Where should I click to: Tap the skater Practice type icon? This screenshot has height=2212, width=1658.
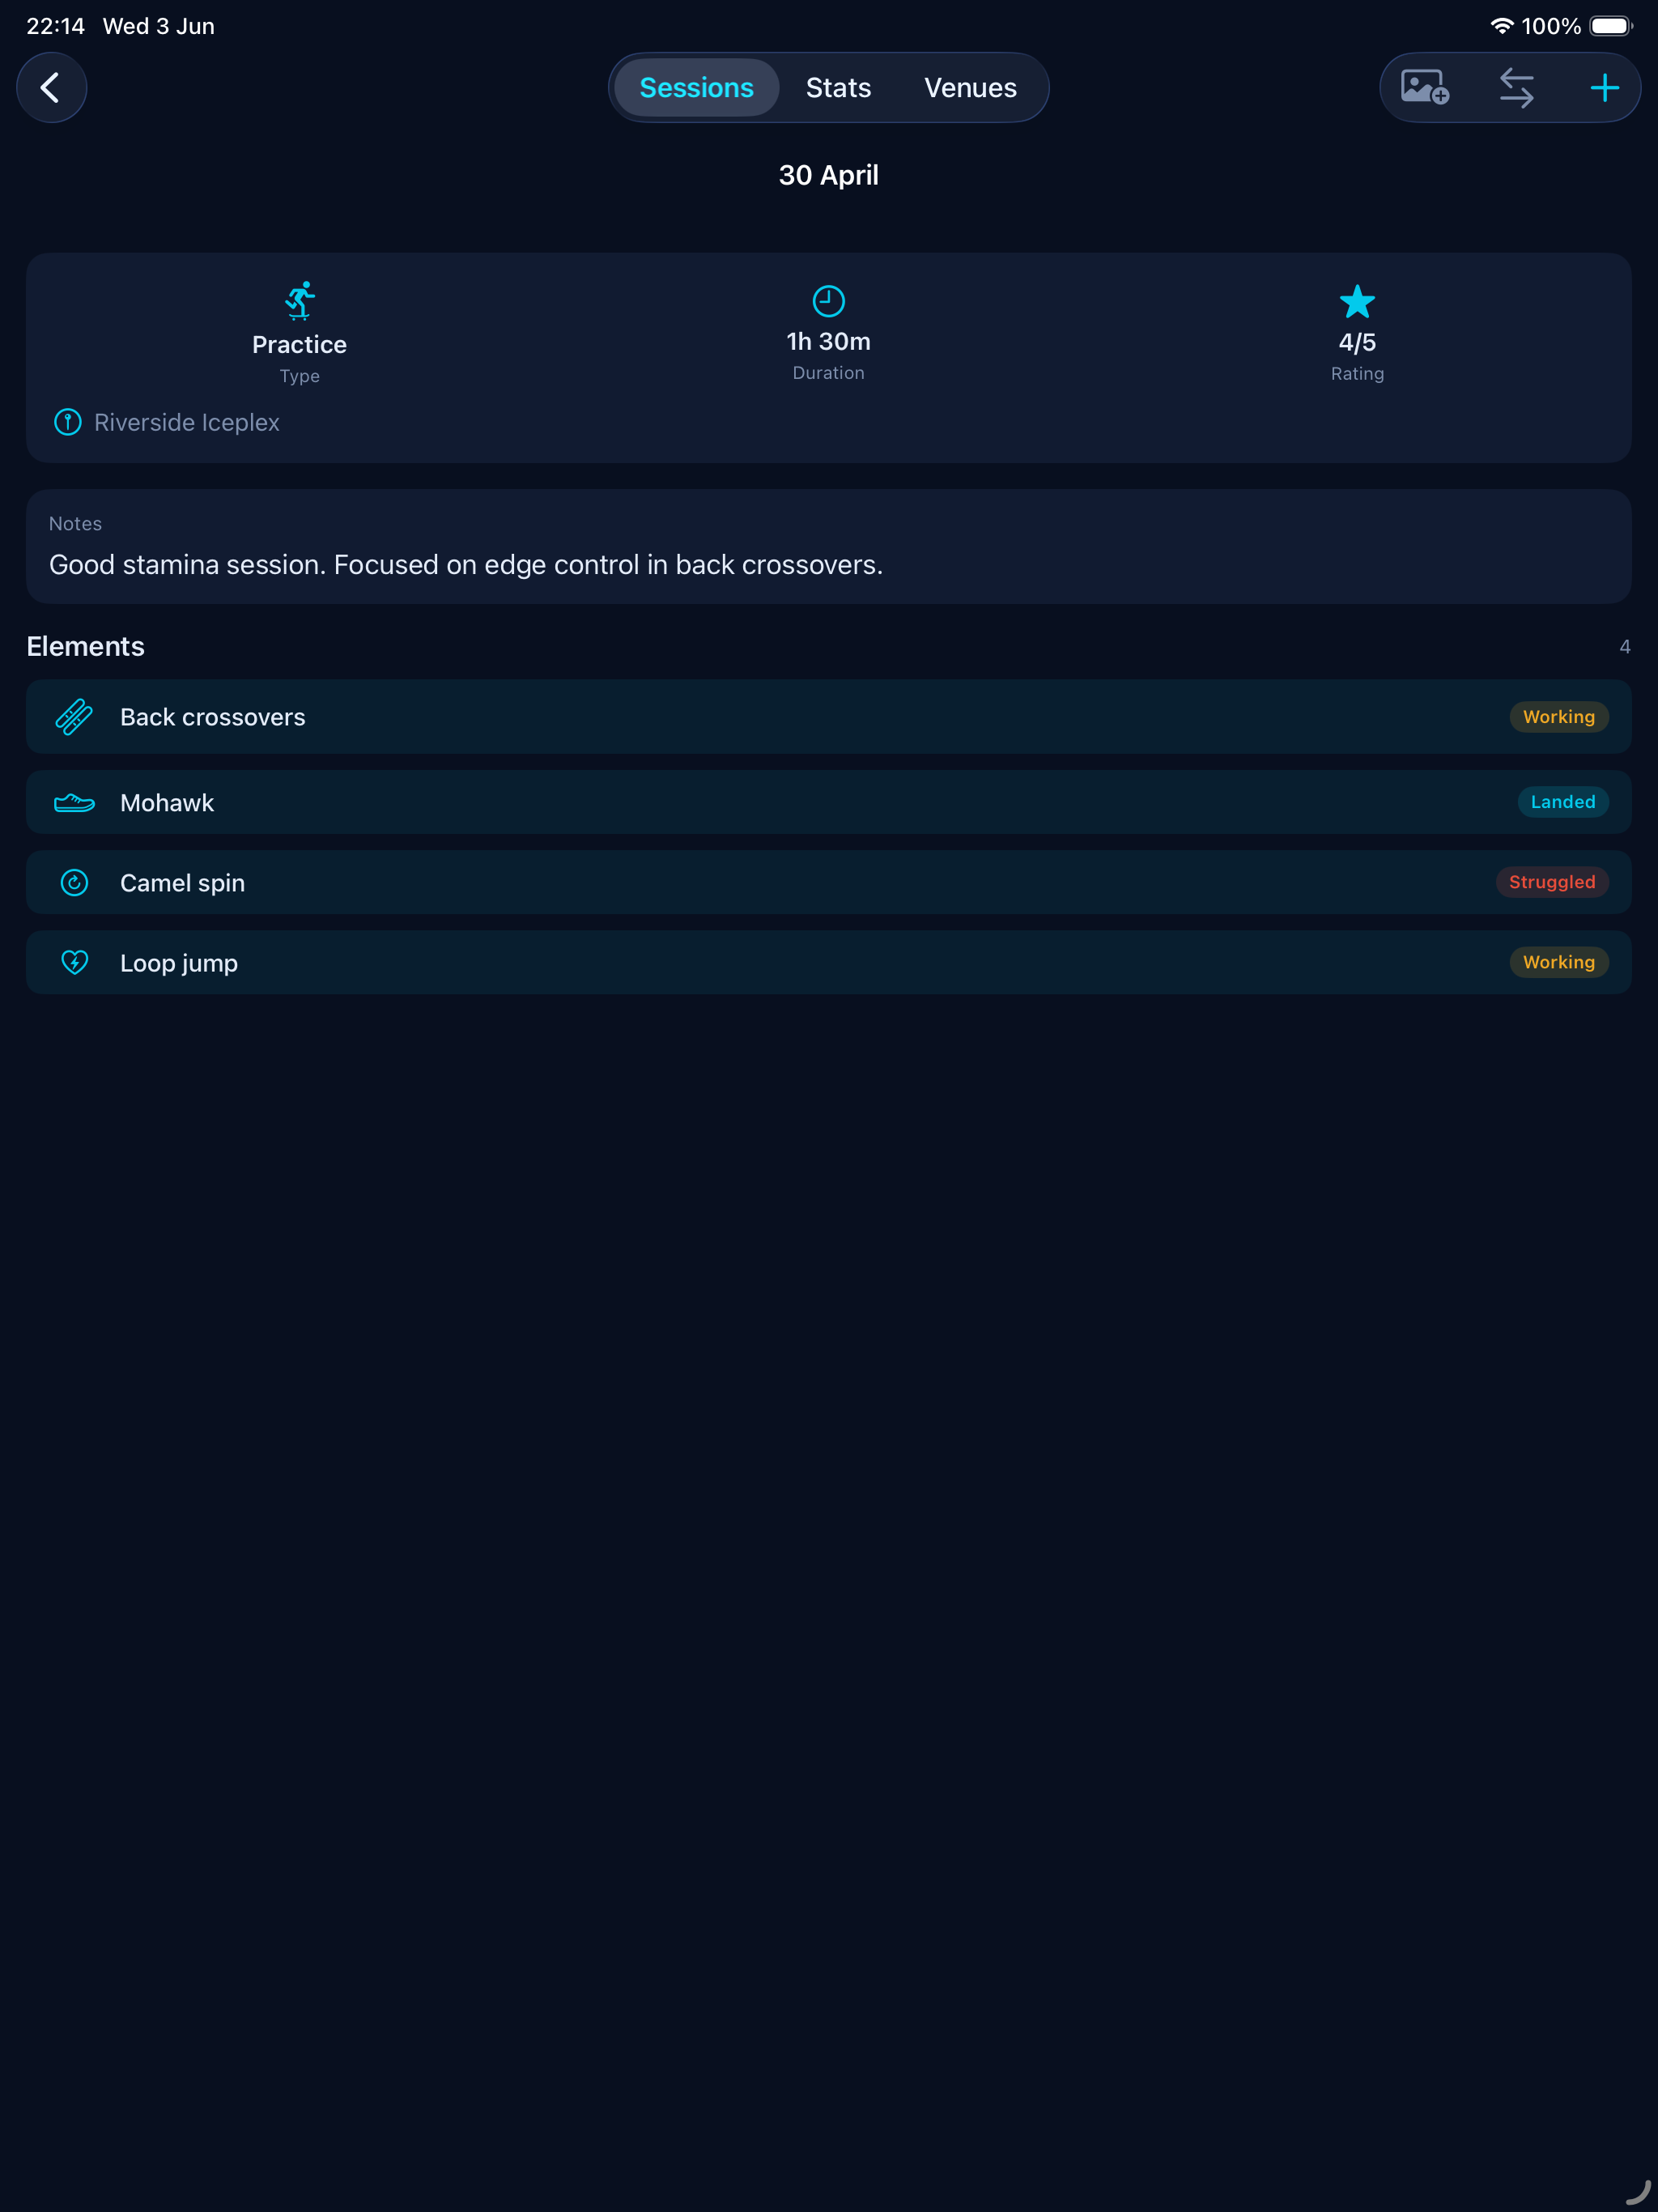[x=300, y=300]
